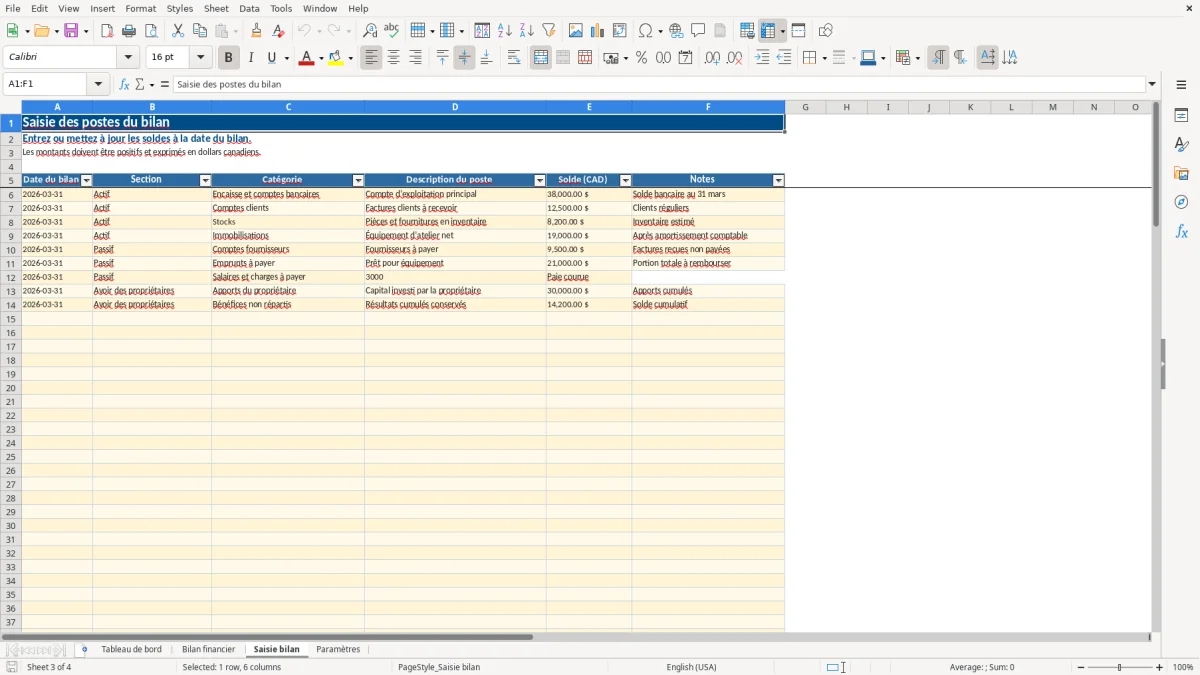Open the Format menu
Image resolution: width=1200 pixels, height=675 pixels.
click(x=141, y=8)
